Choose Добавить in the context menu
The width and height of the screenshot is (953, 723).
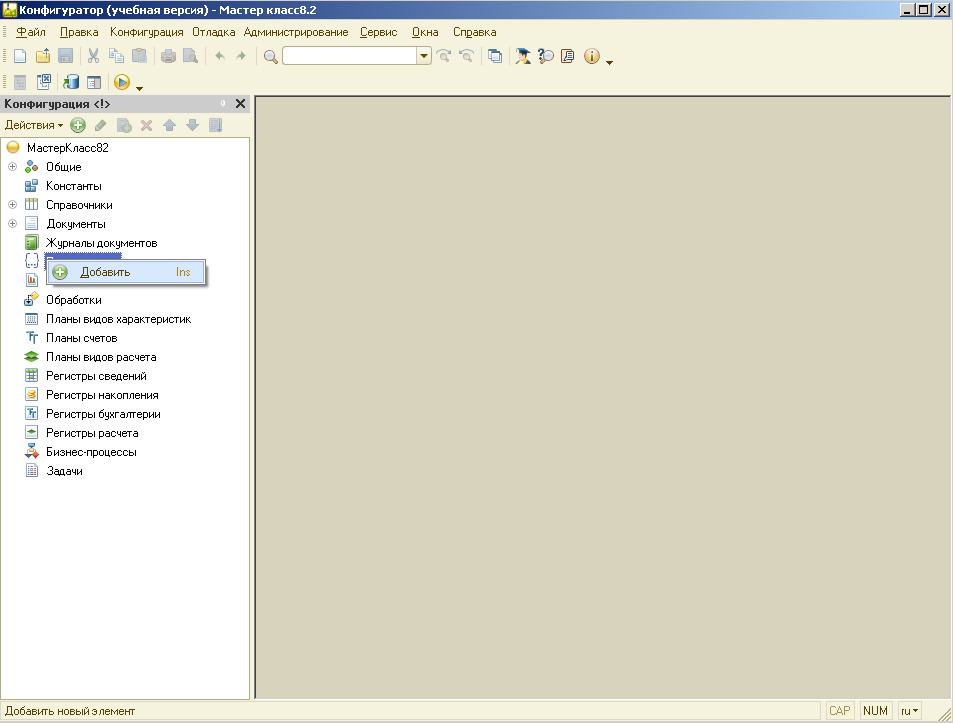[126, 272]
